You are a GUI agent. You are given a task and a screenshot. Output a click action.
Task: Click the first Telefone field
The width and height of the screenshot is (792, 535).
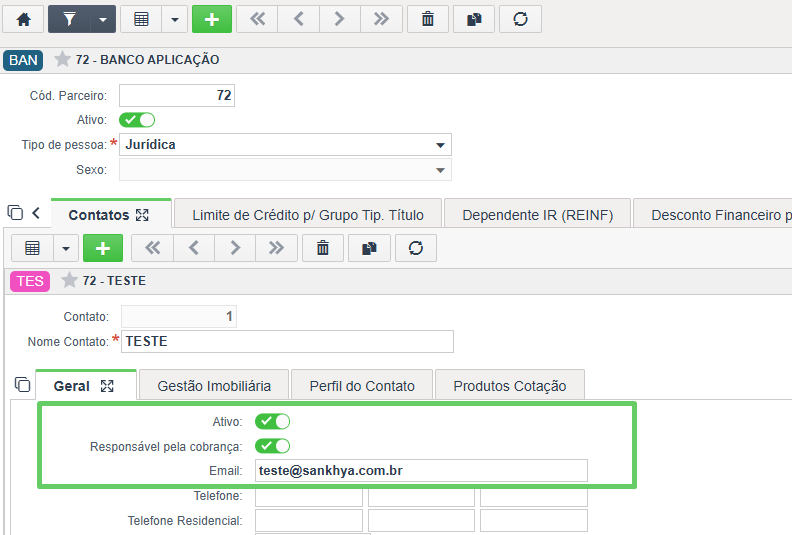pos(309,496)
